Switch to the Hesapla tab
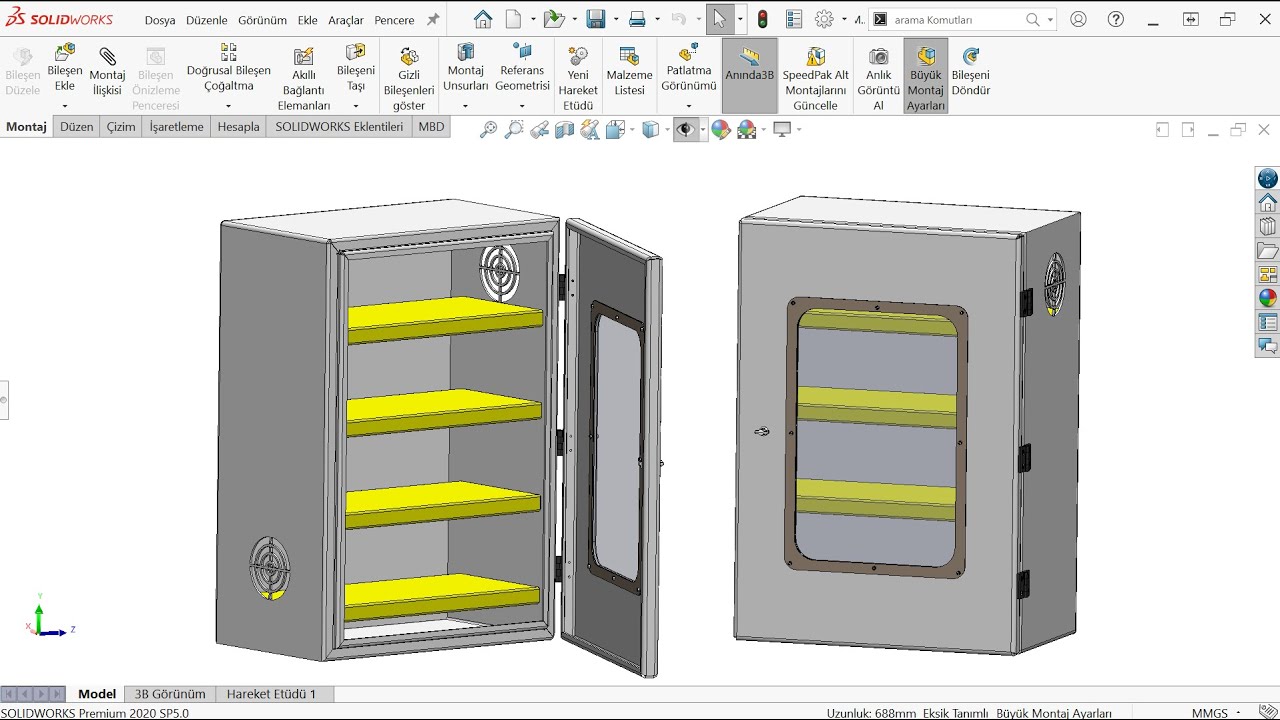1280x720 pixels. coord(238,127)
